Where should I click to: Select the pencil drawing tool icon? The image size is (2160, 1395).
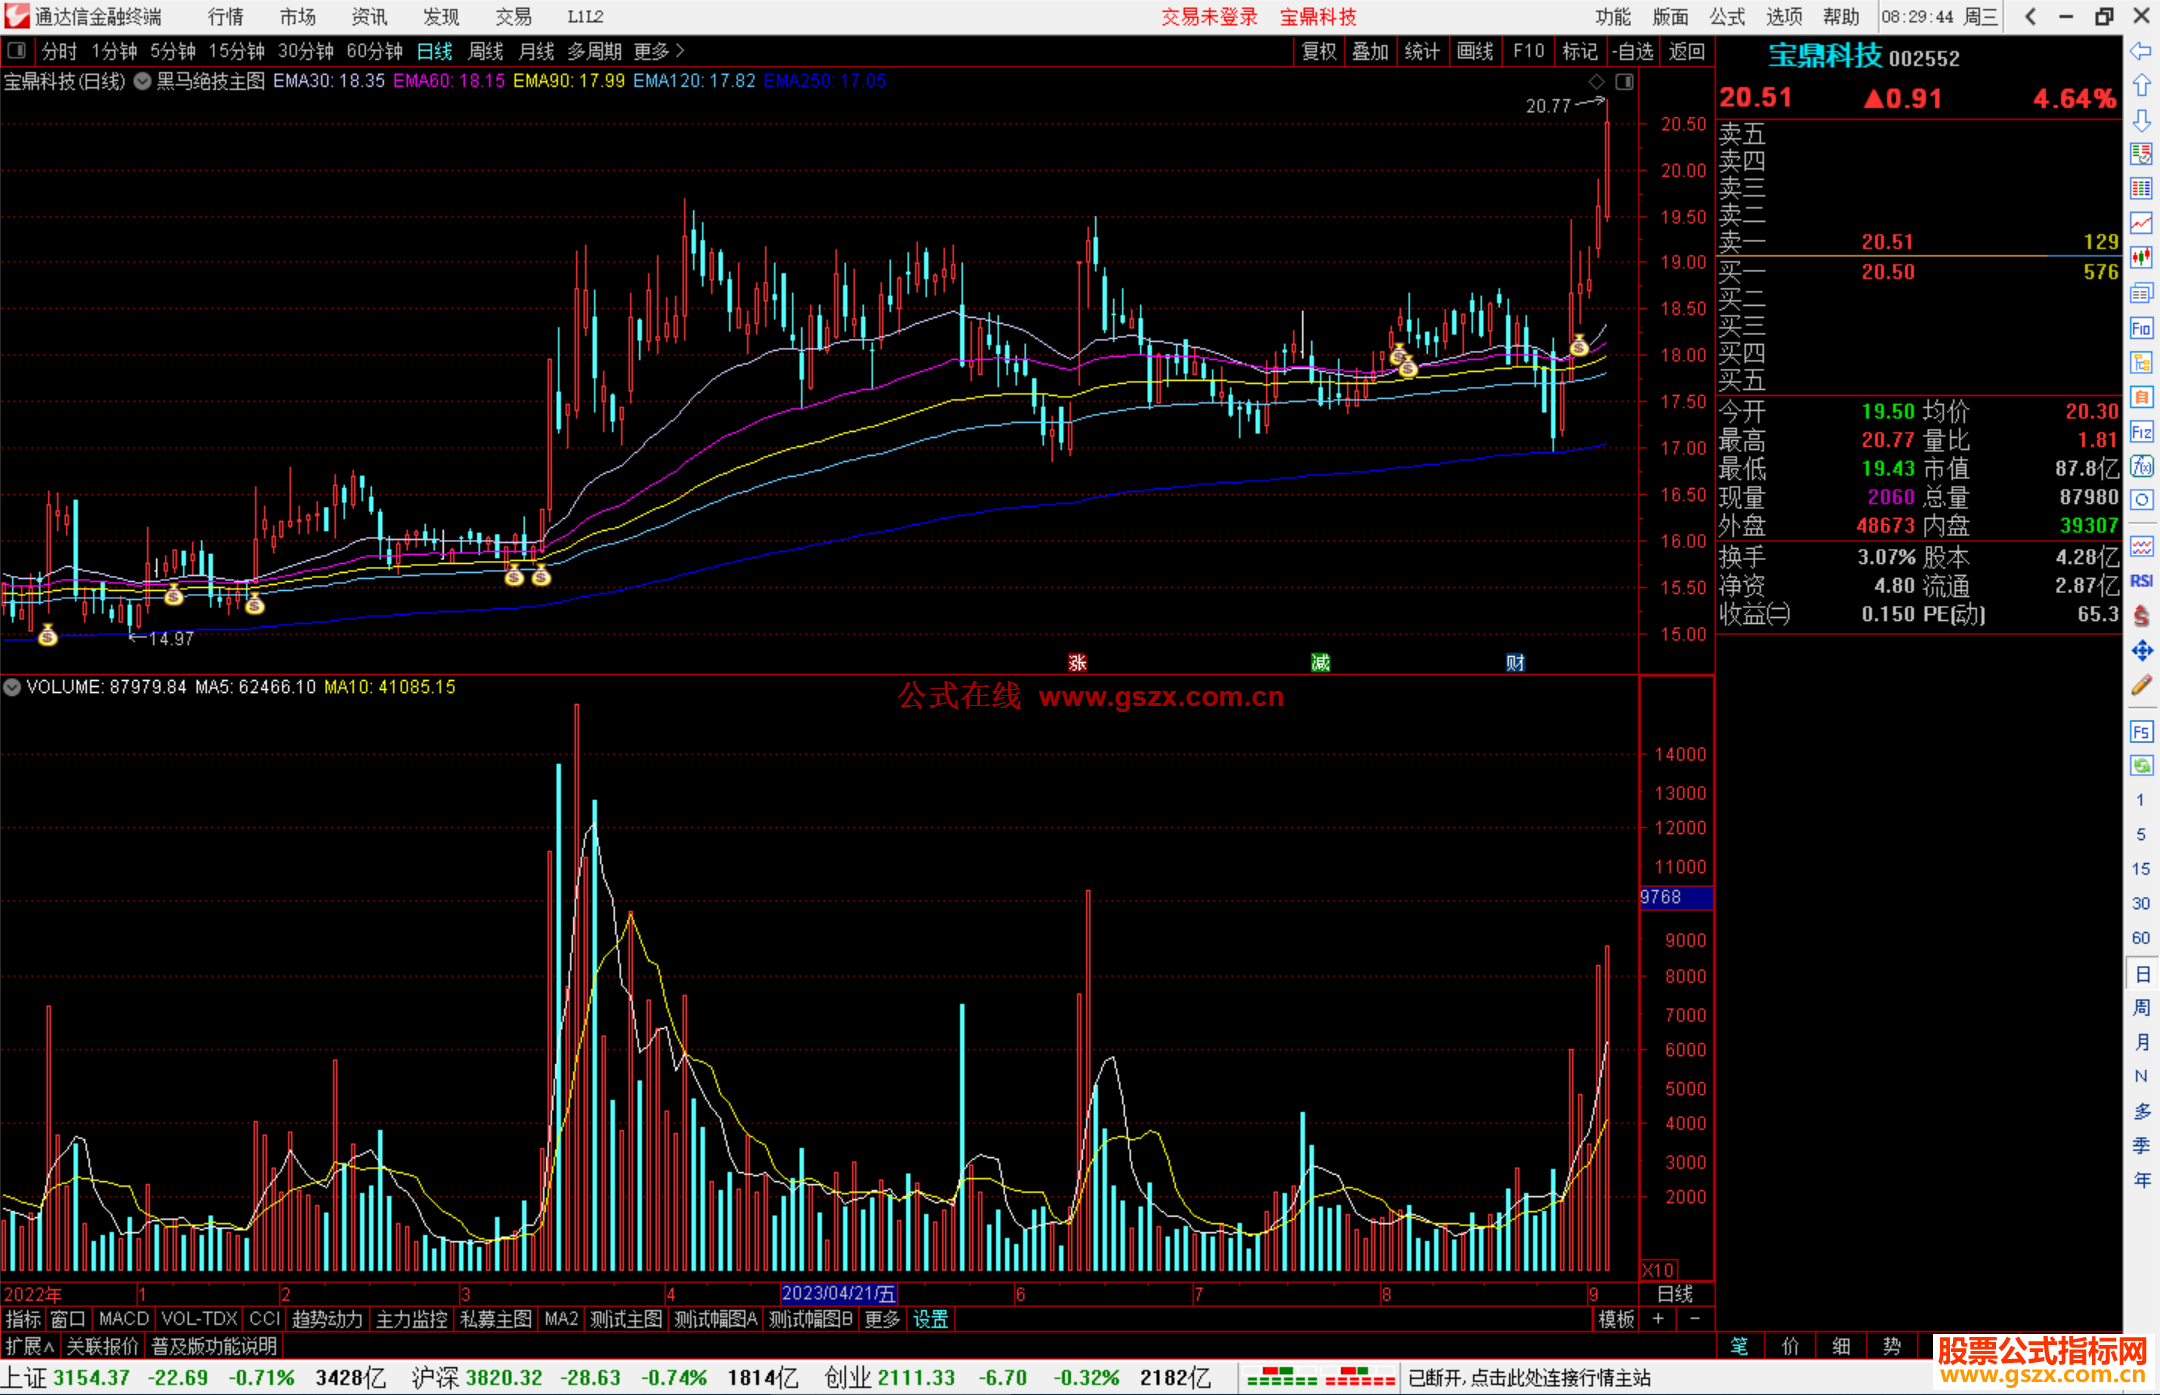(x=2141, y=686)
